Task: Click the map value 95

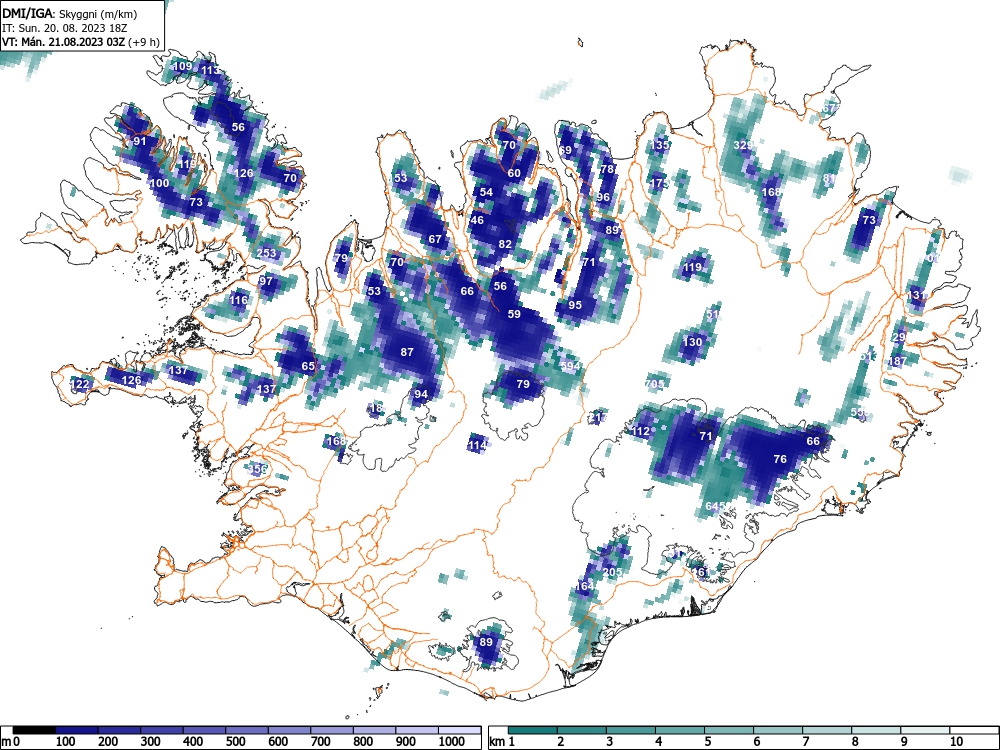Action: point(575,305)
